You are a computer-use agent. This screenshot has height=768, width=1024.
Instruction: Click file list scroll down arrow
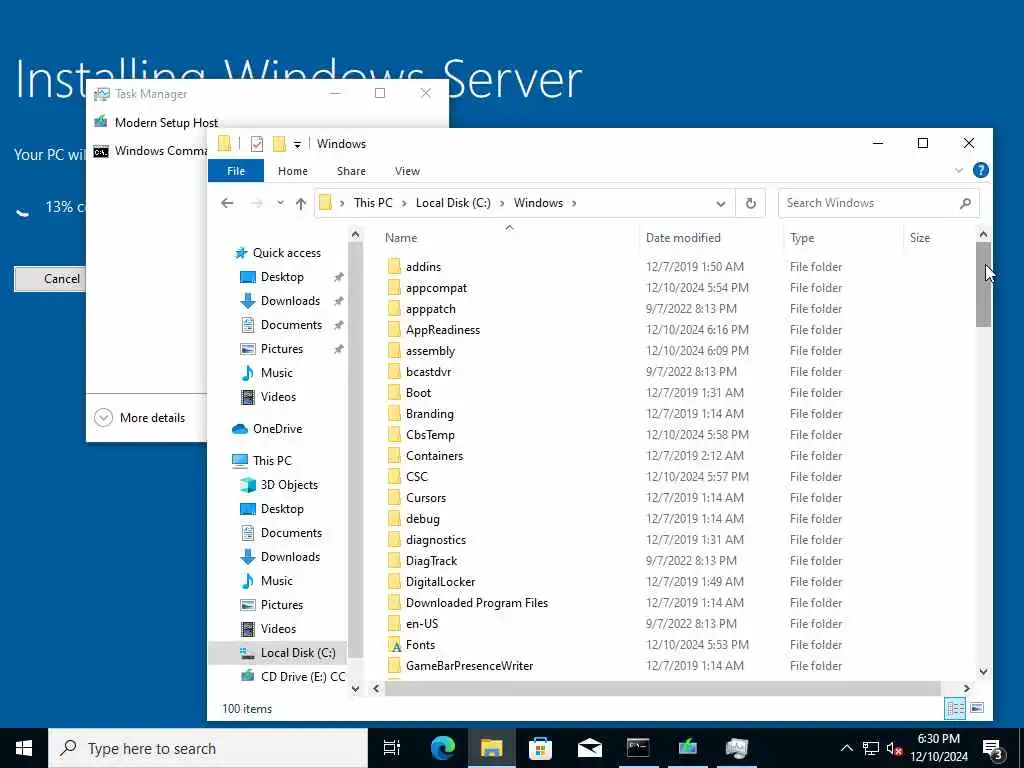983,671
